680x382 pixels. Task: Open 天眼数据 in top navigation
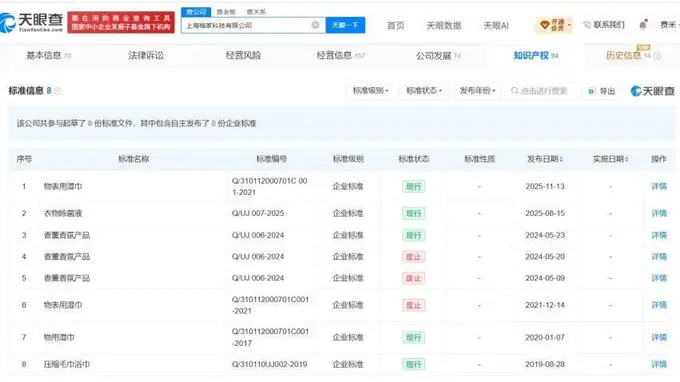point(444,26)
